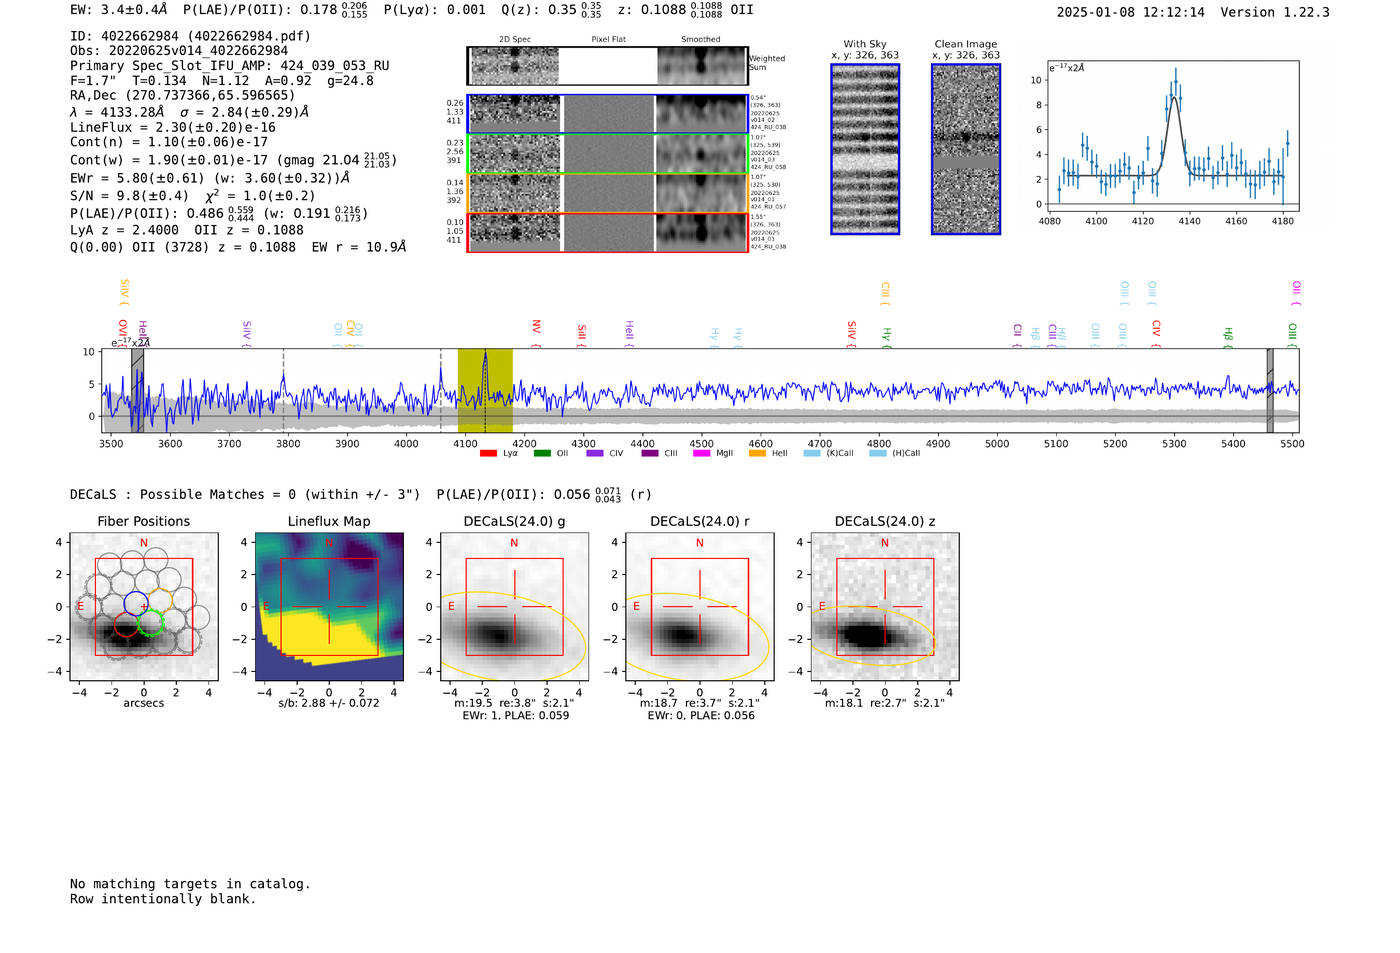The height and width of the screenshot is (953, 1400).
Task: Click the EWr = 5.80(±0.61) line
Action: (x=210, y=178)
